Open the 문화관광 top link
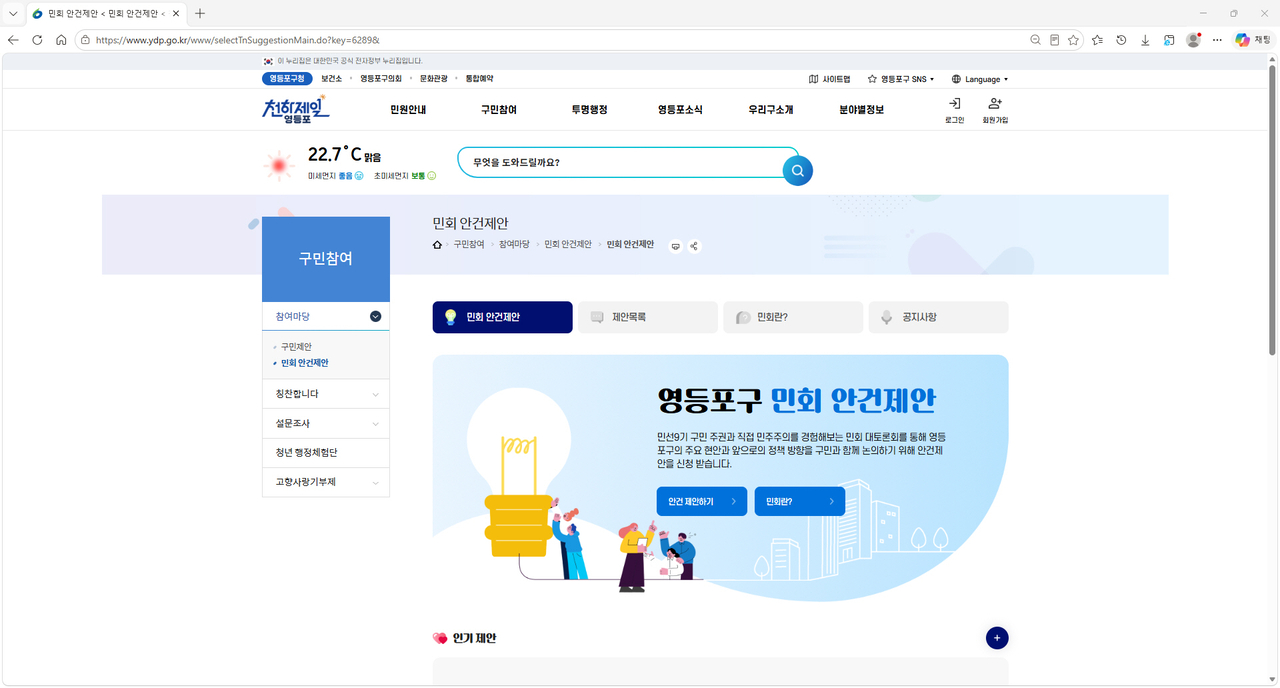This screenshot has height=688, width=1280. tap(433, 79)
